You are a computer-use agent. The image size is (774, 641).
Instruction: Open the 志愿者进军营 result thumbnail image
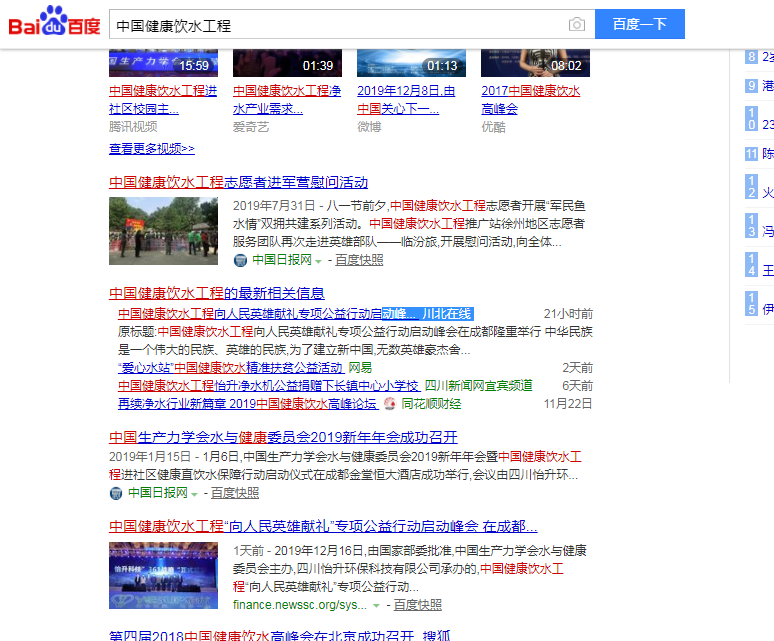coord(162,224)
